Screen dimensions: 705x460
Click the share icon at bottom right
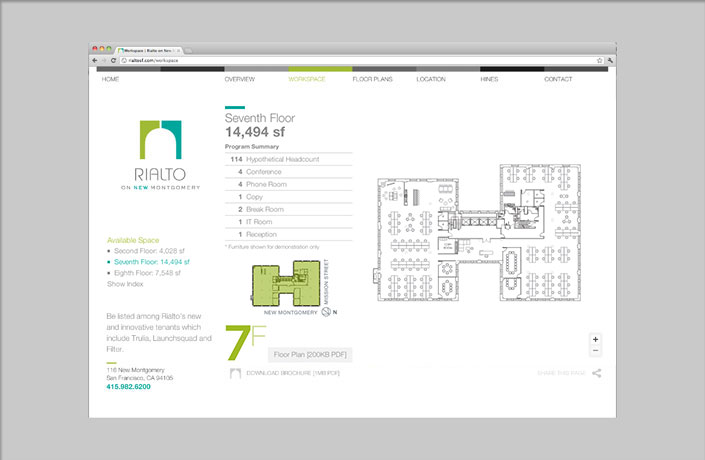(x=596, y=373)
